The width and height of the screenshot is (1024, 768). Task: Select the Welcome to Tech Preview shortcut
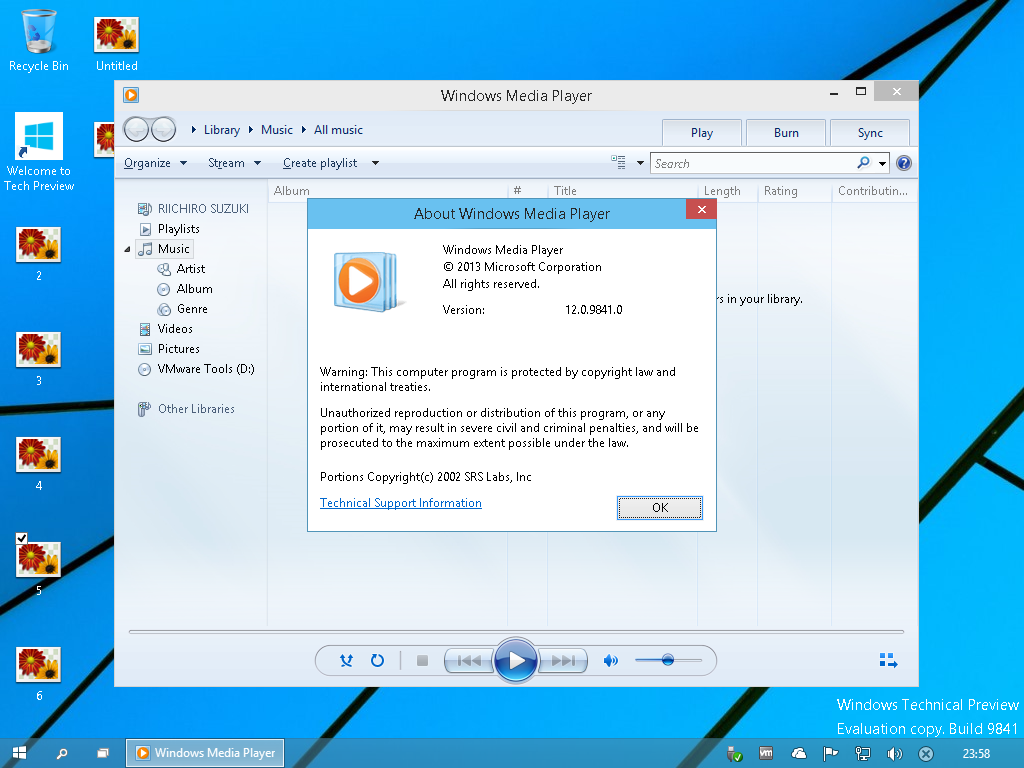tap(39, 153)
